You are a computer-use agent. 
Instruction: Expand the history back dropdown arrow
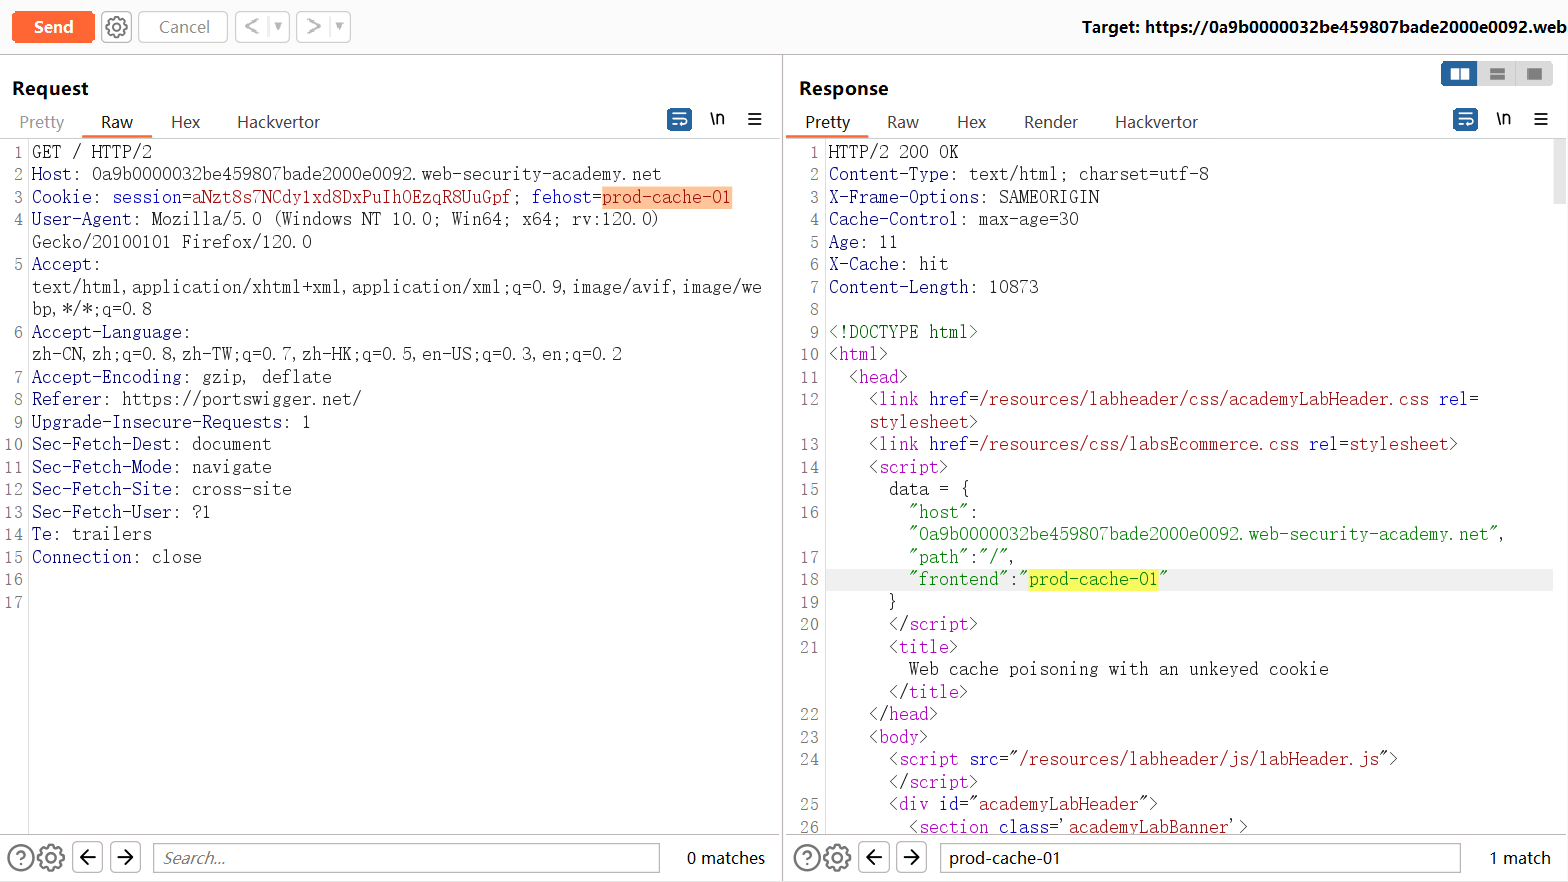278,27
